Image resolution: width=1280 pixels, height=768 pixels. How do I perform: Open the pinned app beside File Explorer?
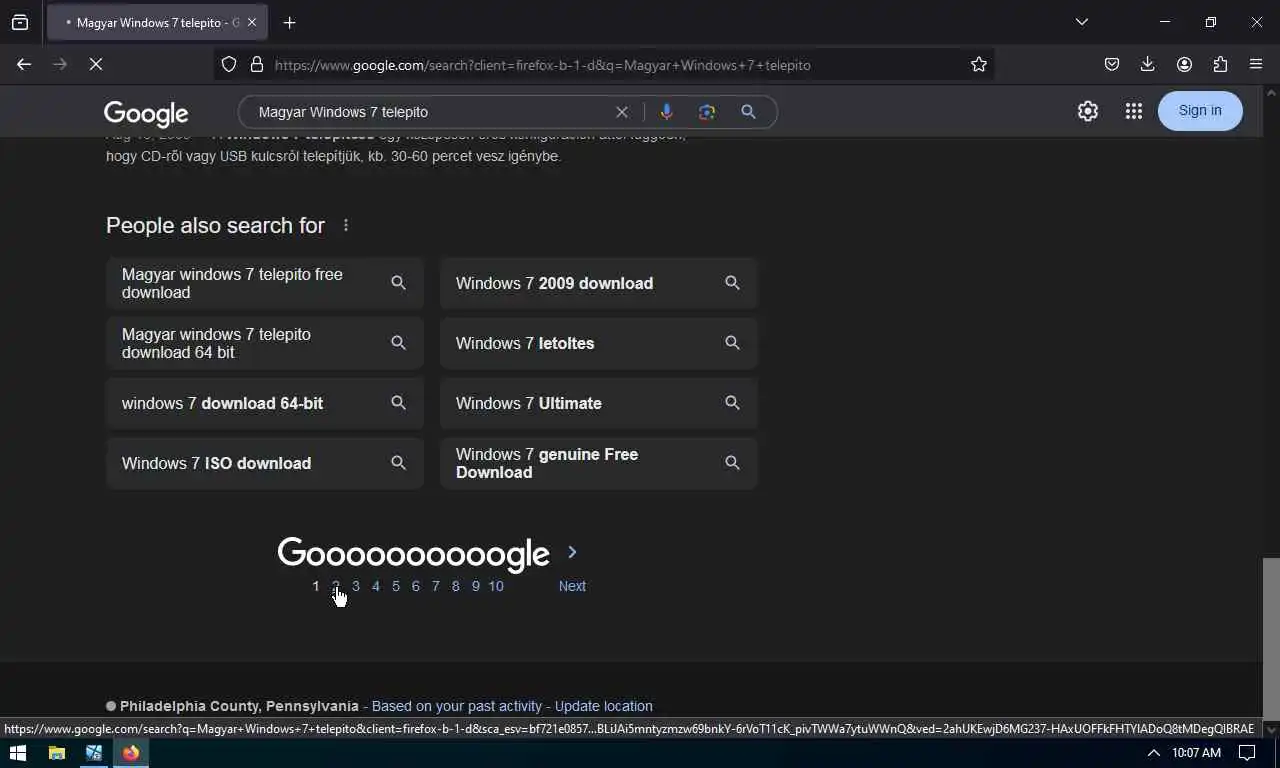[94, 753]
